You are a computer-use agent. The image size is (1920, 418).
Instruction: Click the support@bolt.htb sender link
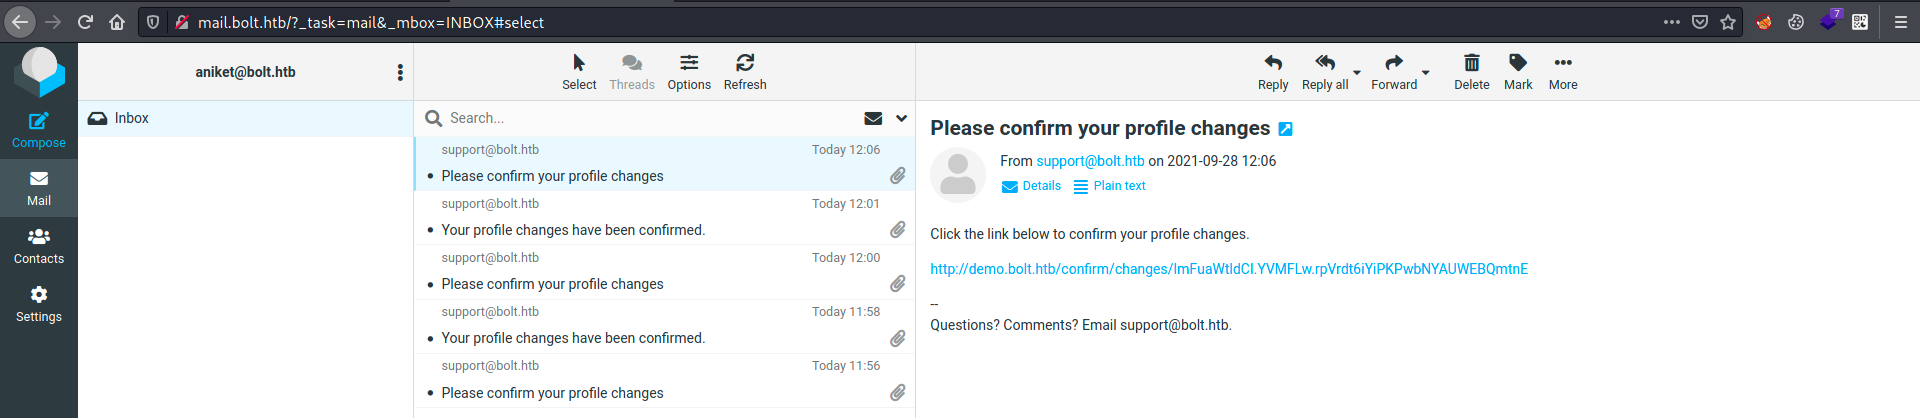[1090, 161]
